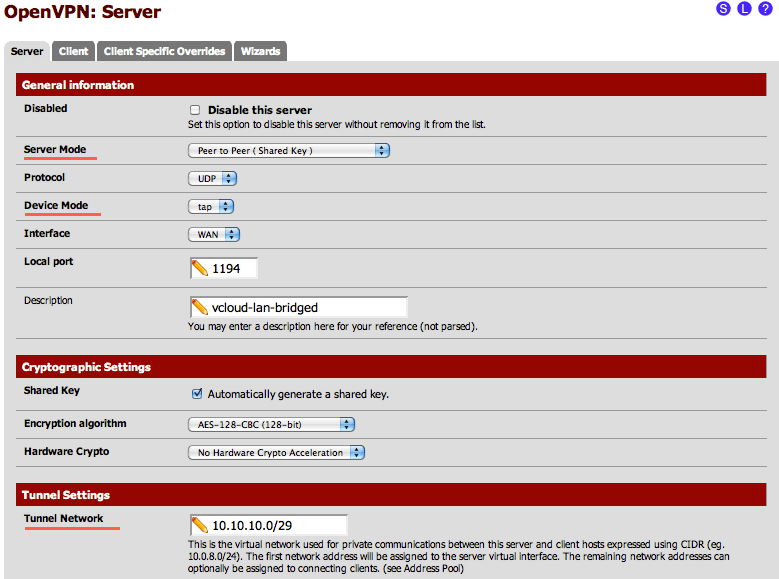Click the Tunnel Network field 10.10.10.0/29
779x579 pixels.
269,525
